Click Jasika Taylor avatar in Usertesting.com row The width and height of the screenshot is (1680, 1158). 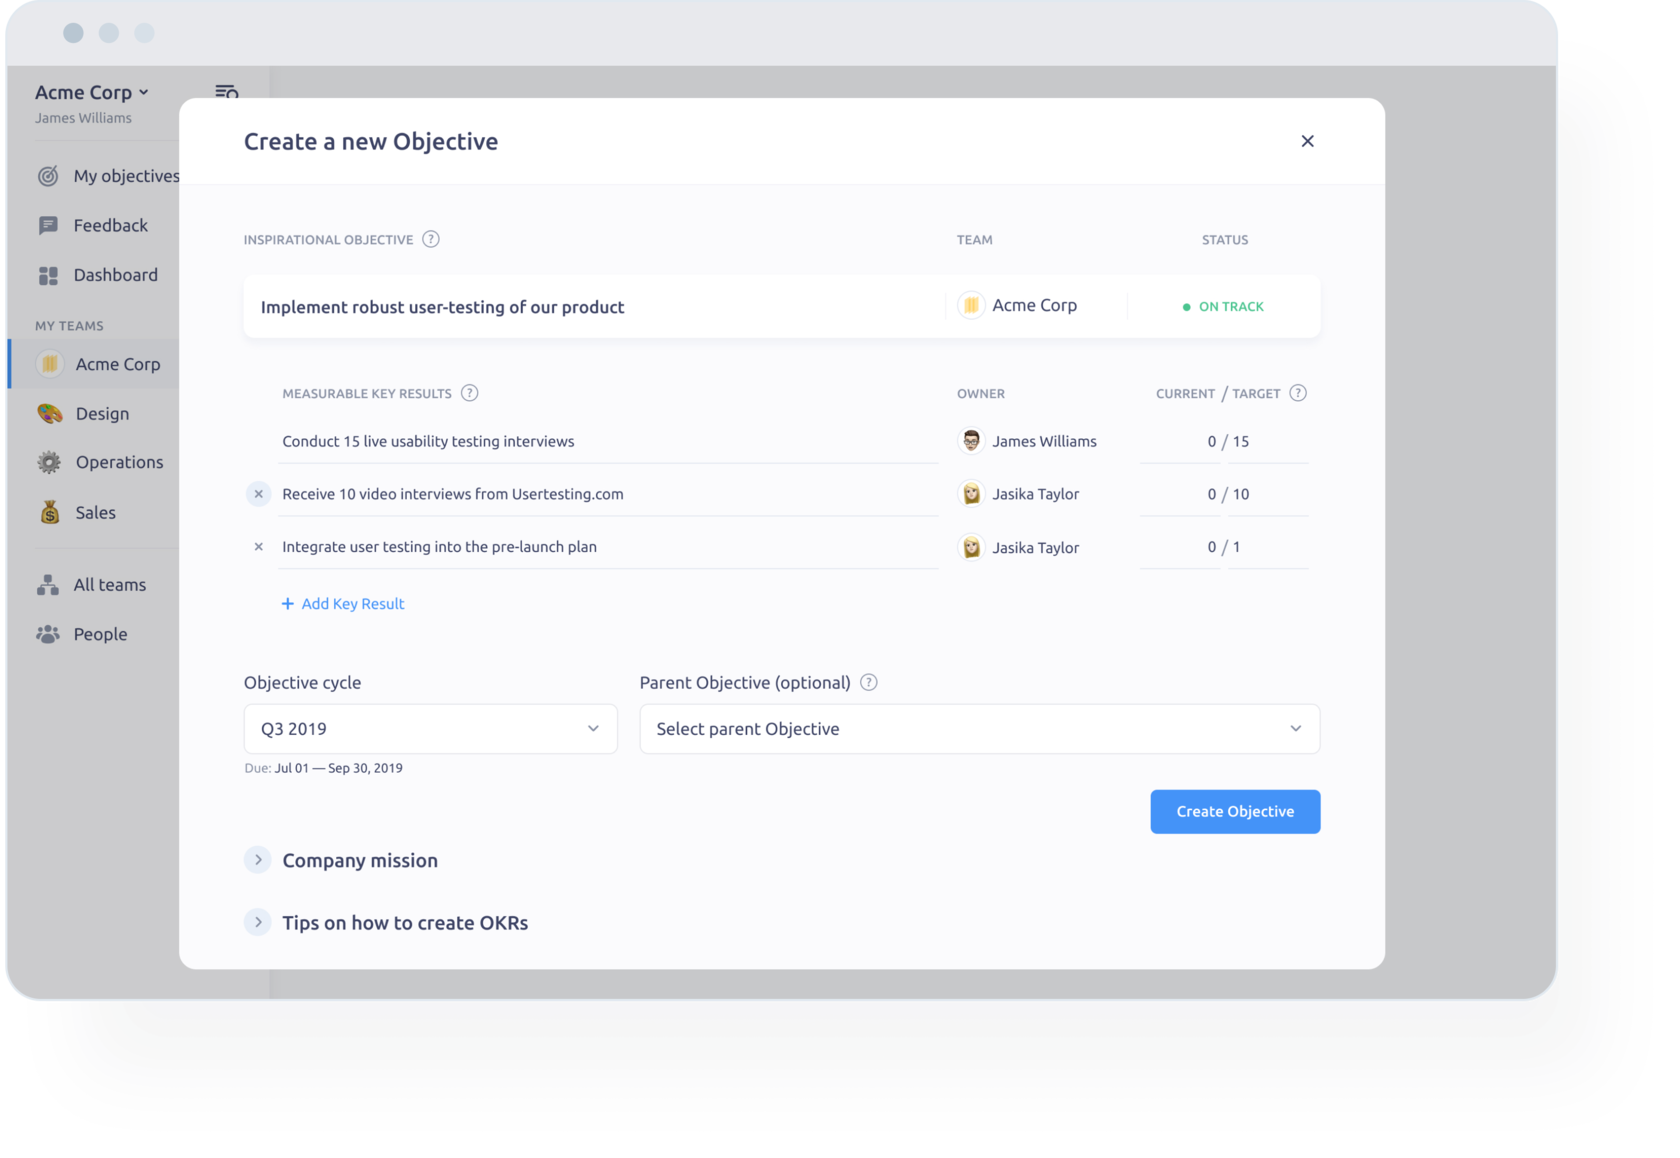click(971, 494)
